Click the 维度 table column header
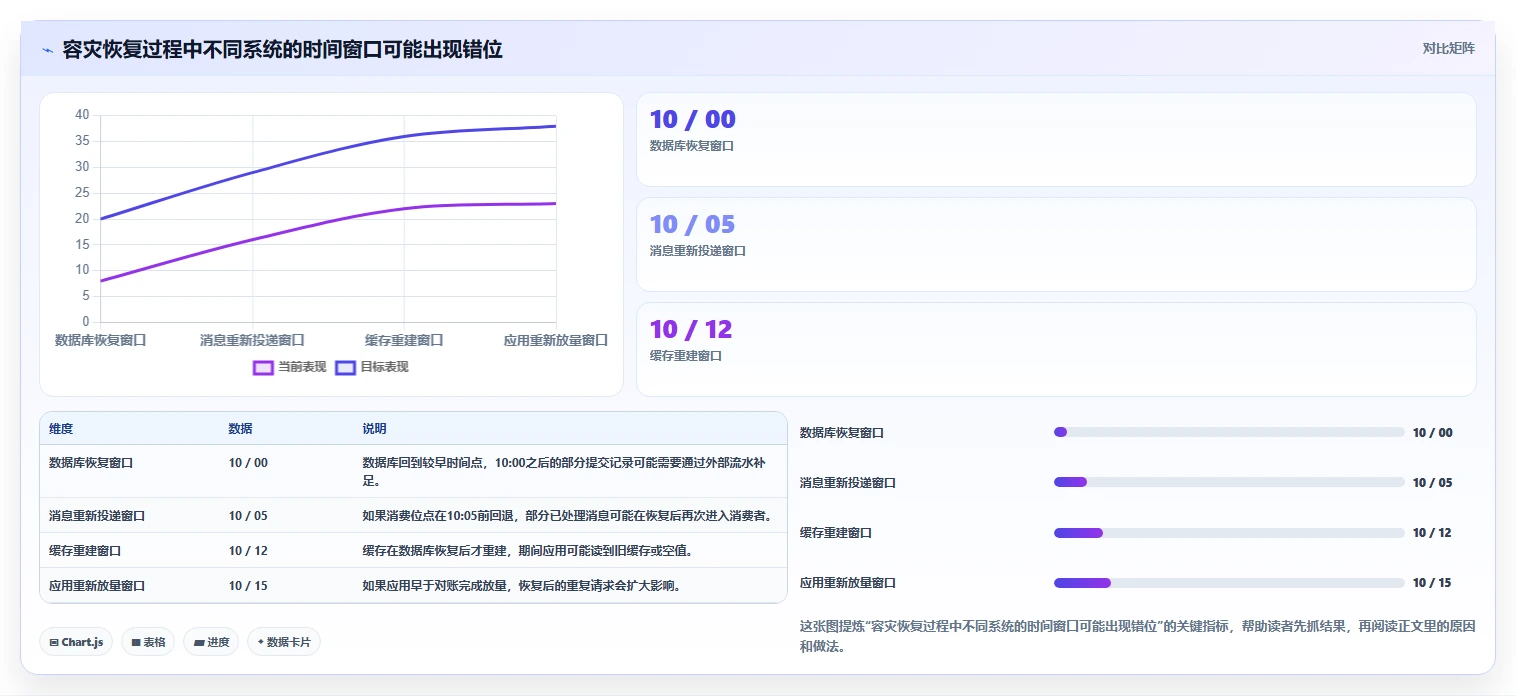Viewport: 1516px width, 696px height. tap(61, 429)
